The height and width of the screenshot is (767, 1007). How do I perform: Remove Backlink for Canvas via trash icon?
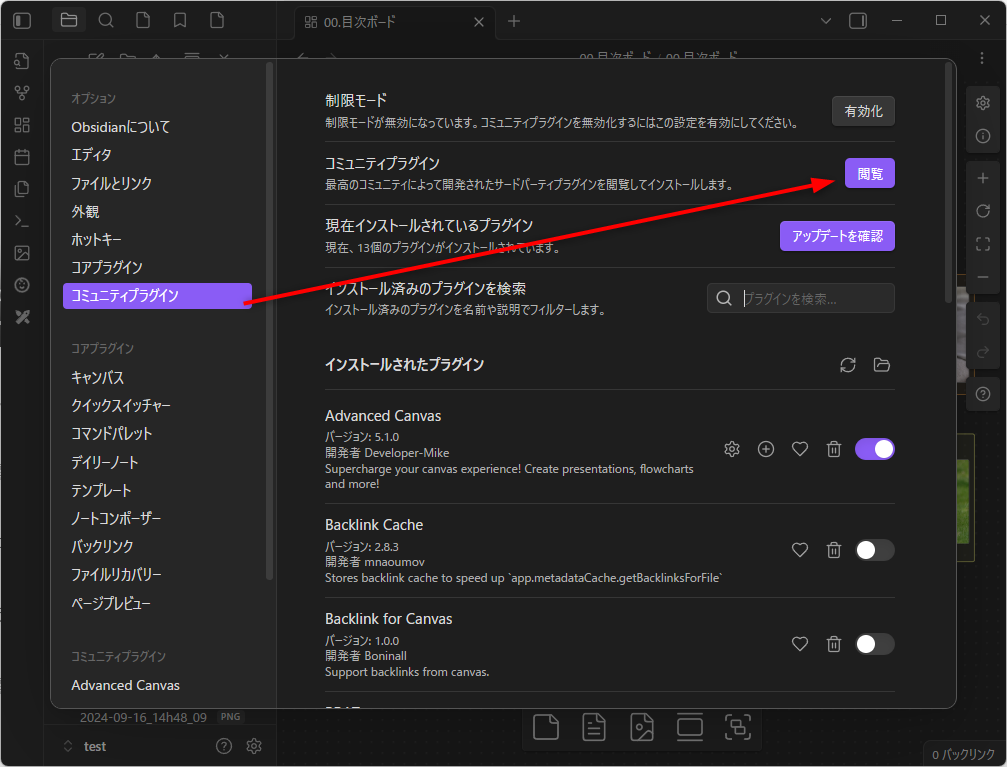pos(834,644)
